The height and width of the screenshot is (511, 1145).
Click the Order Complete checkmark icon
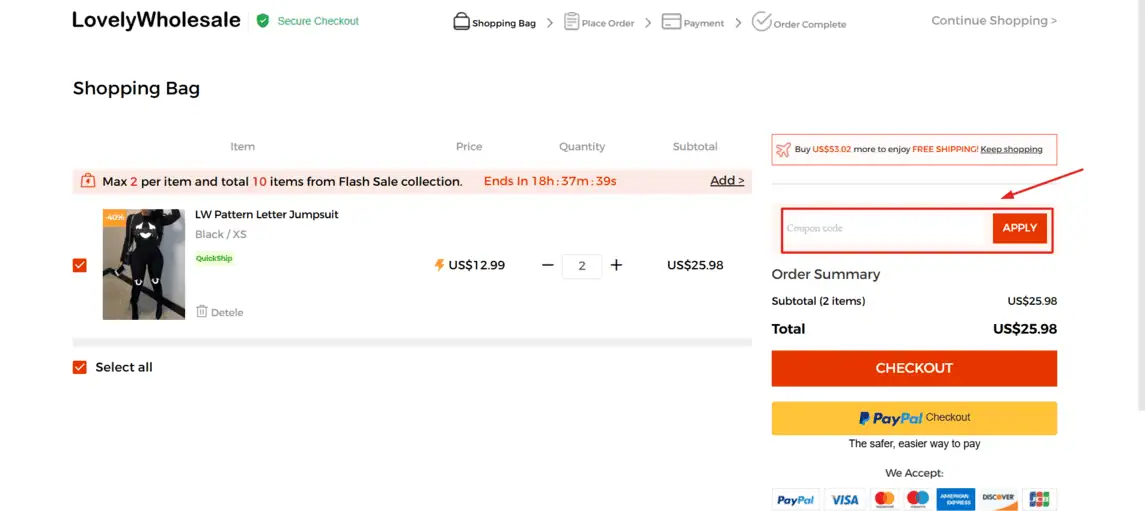pyautogui.click(x=762, y=22)
